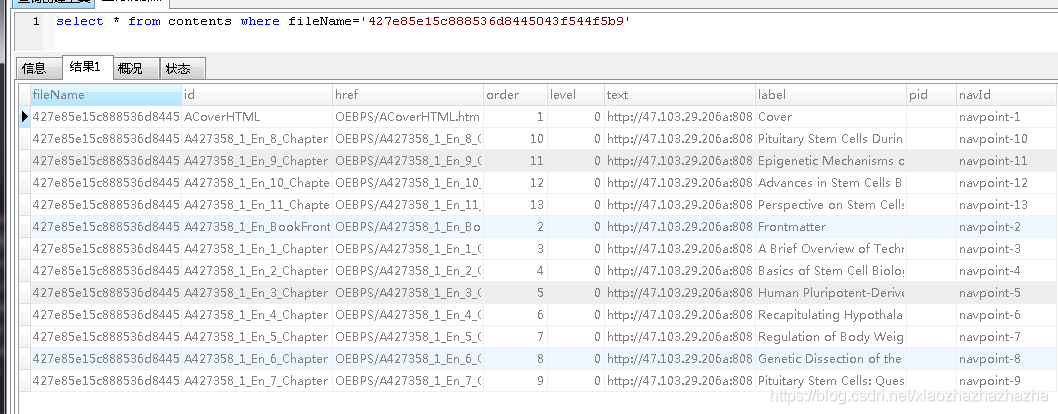Click the fileName column header
The image size is (1058, 414).
click(106, 95)
